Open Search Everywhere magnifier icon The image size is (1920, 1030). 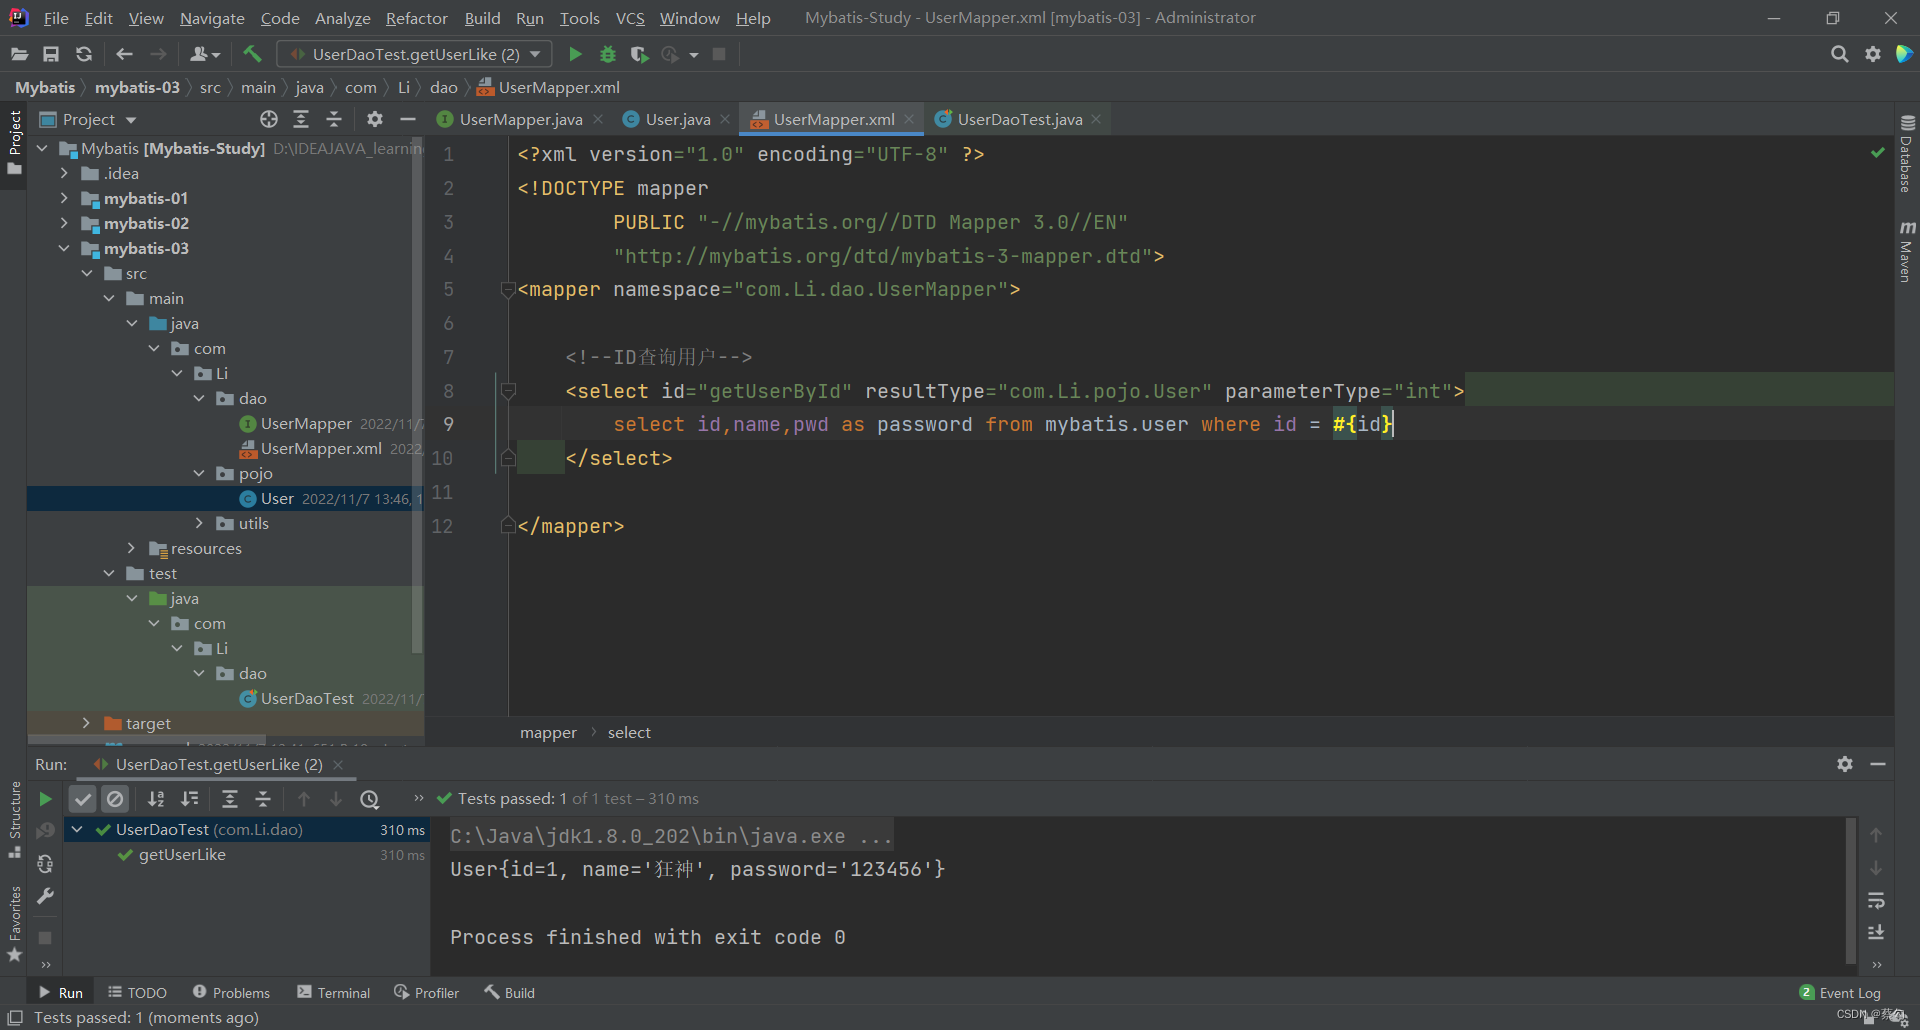(x=1839, y=54)
